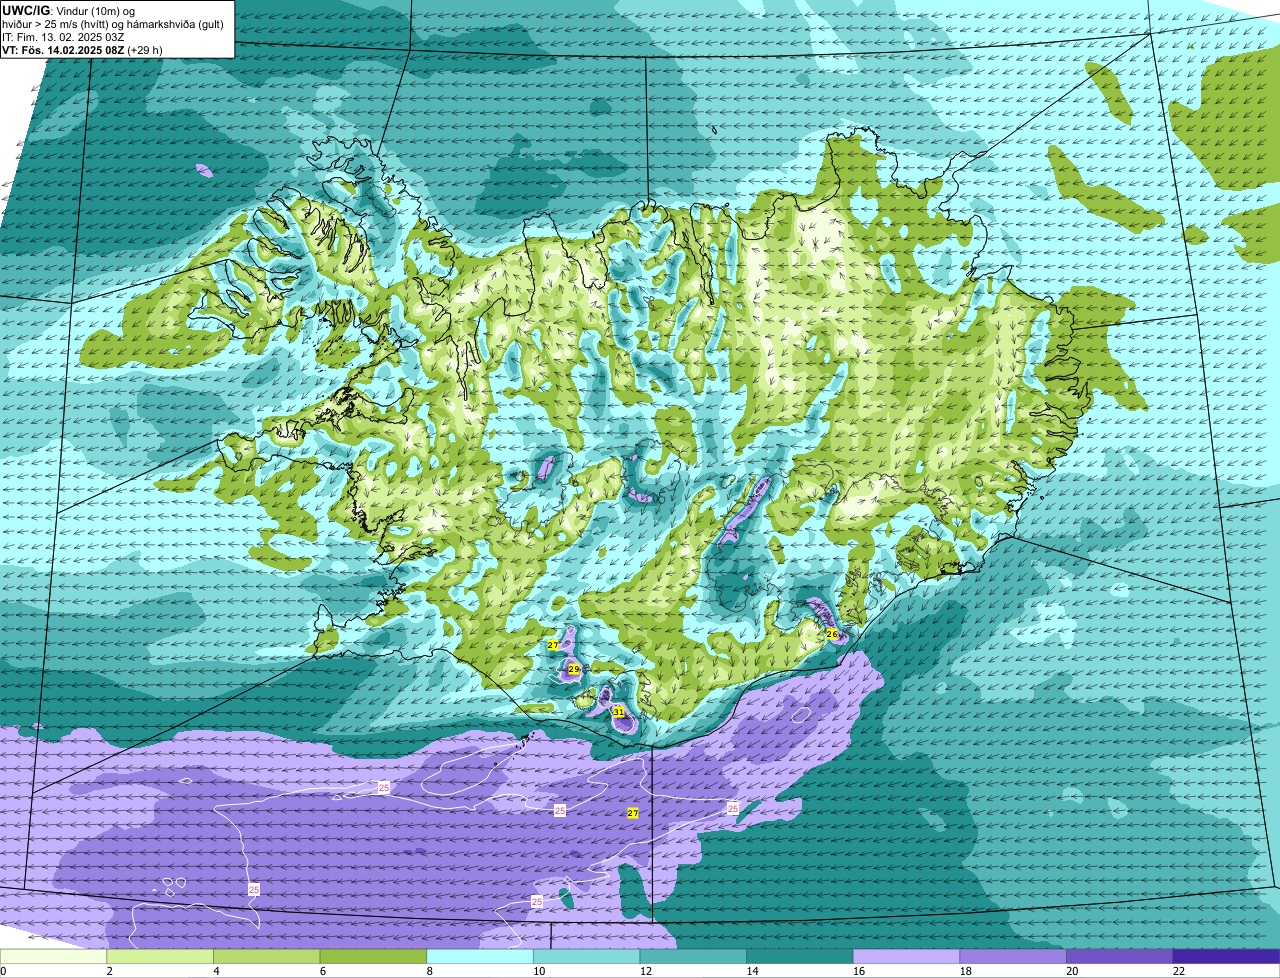The height and width of the screenshot is (978, 1280).
Task: Select the legend tick label 20
Action: pyautogui.click(x=1072, y=971)
